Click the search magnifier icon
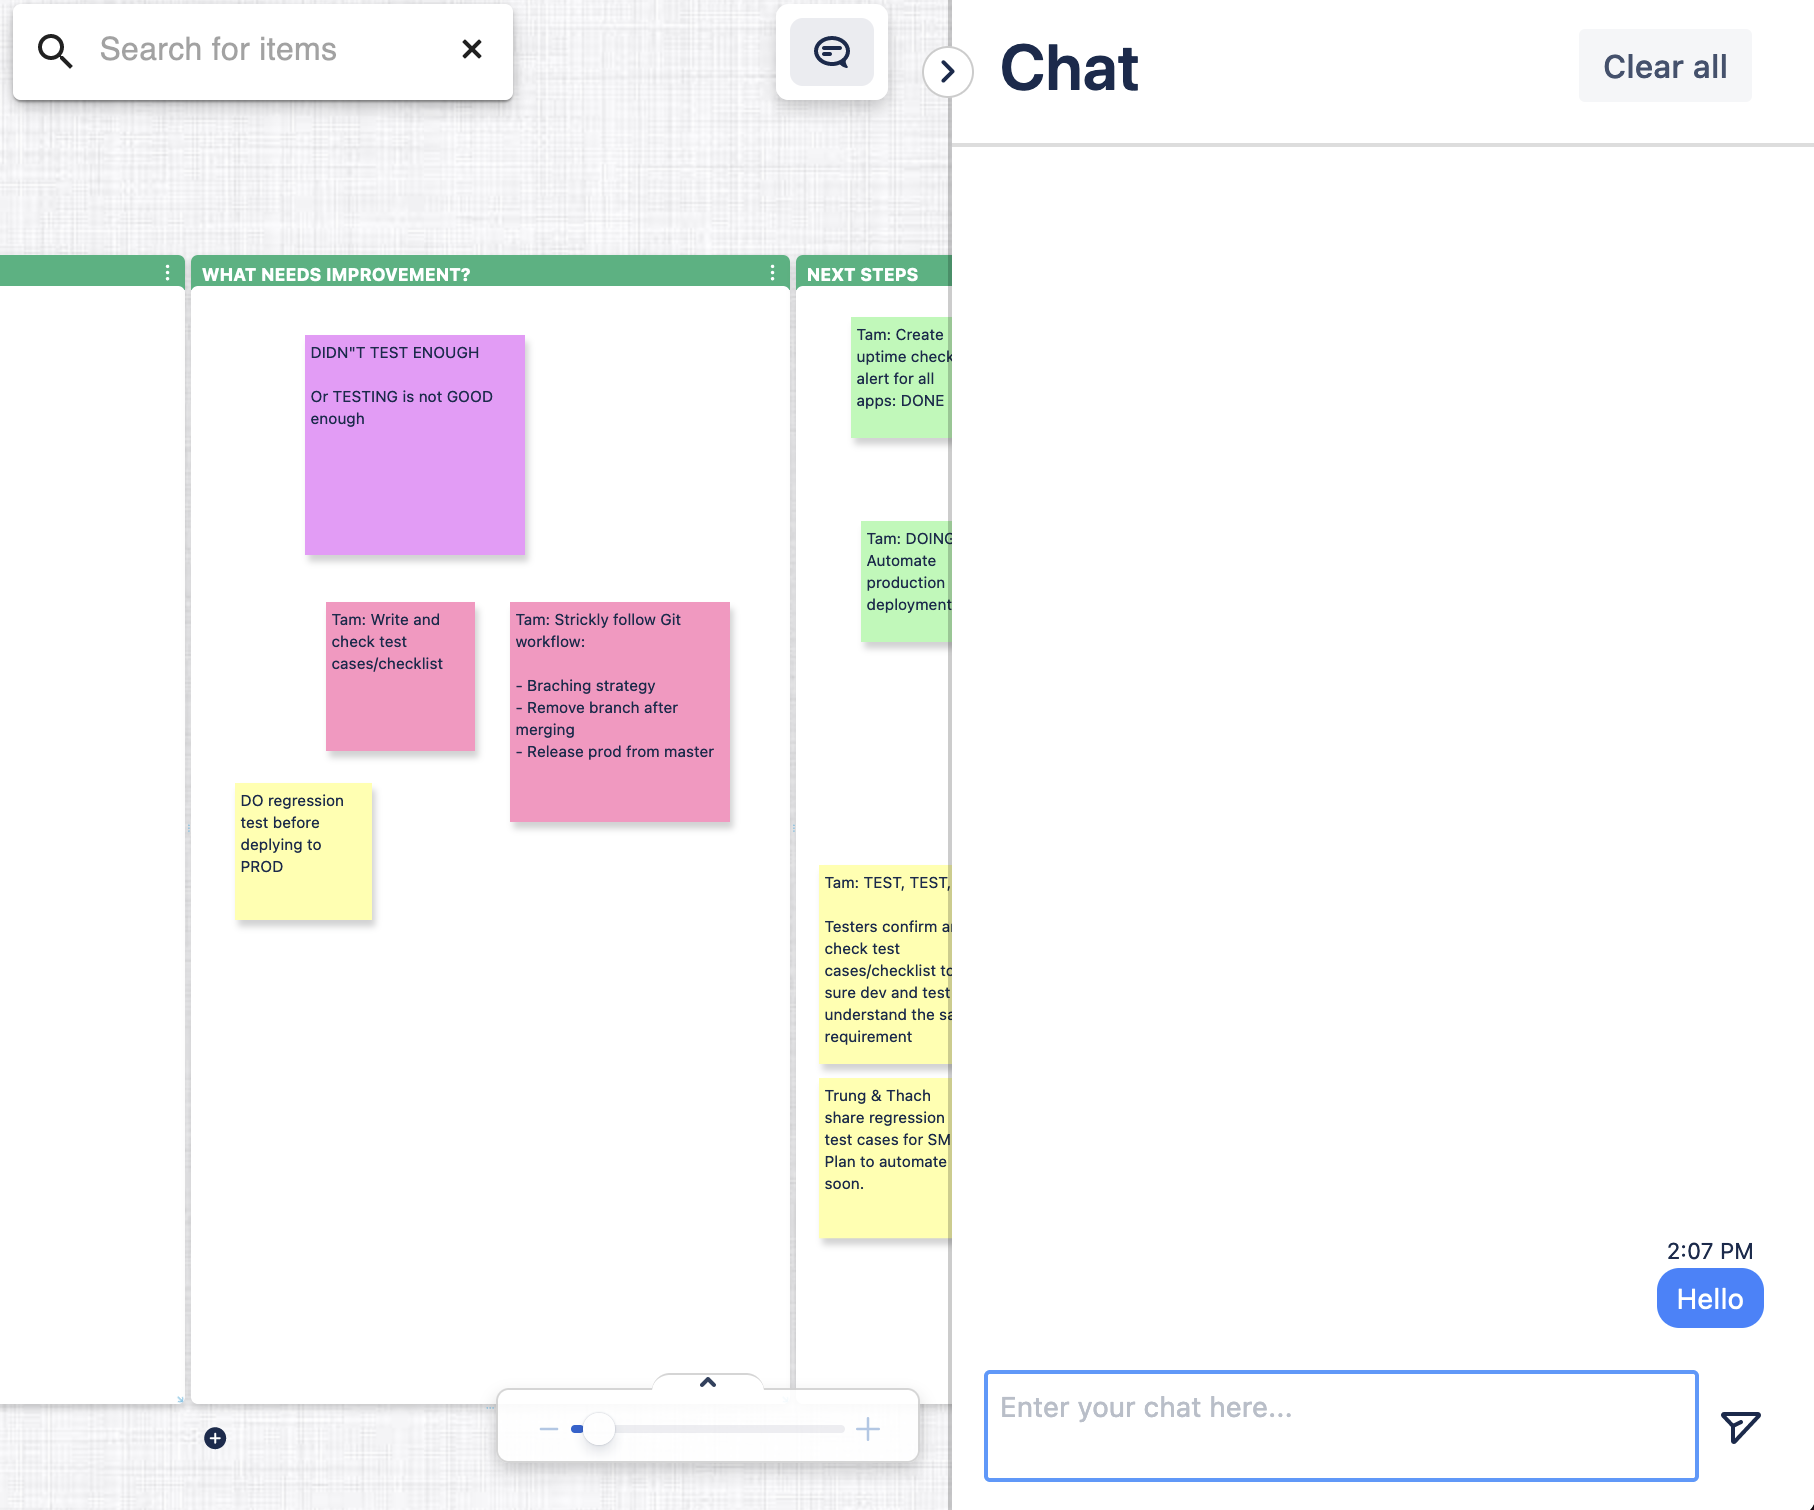 (55, 50)
